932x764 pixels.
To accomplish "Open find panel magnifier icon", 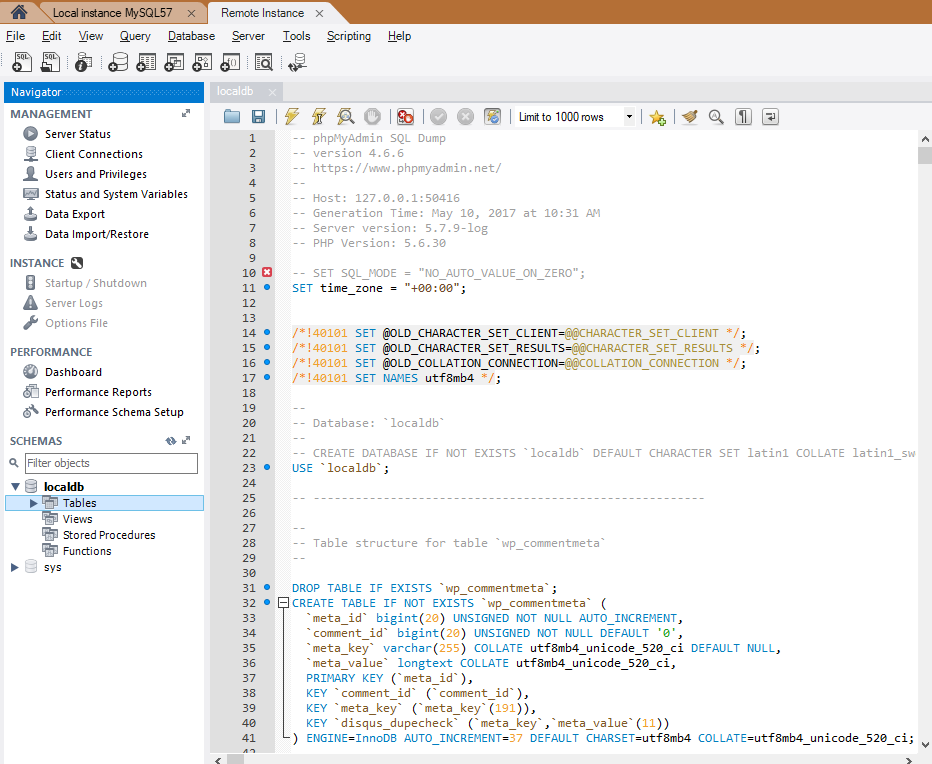I will (716, 117).
